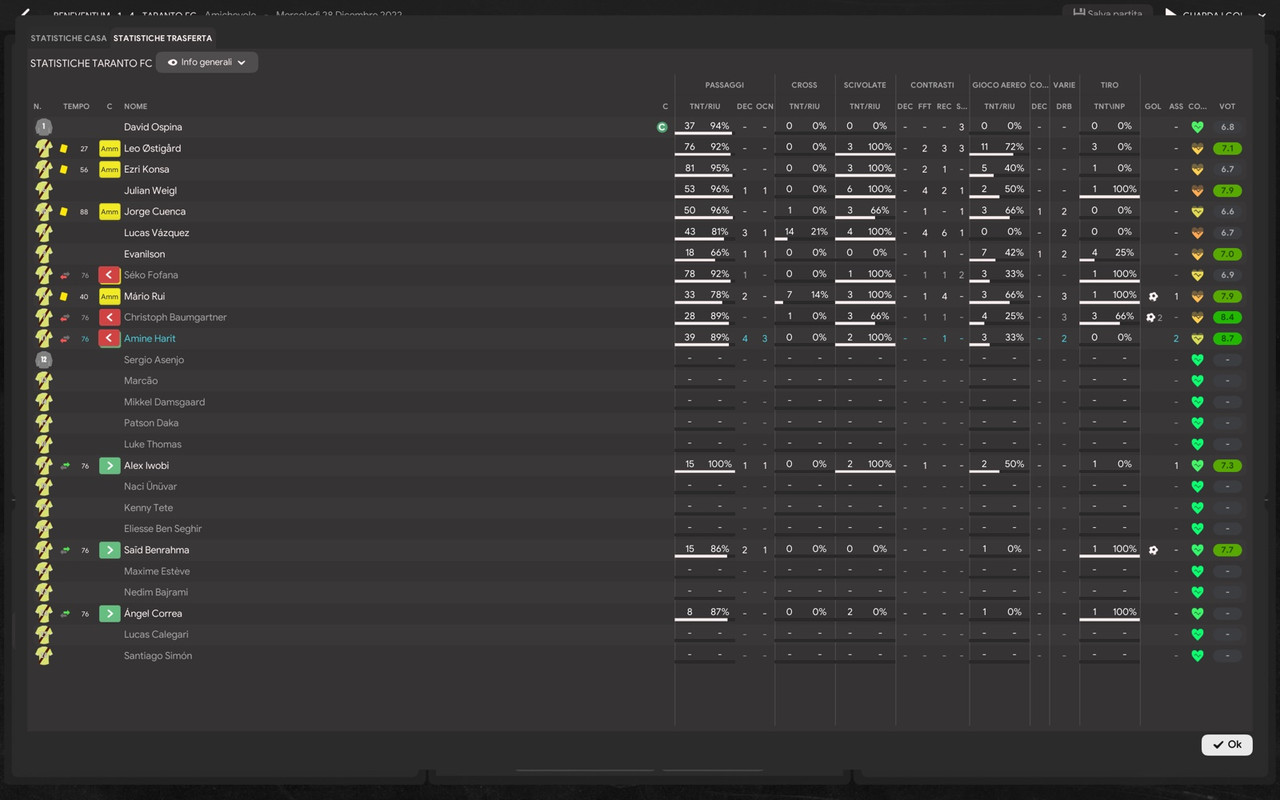The image size is (1280, 800).
Task: Sort by the TEMPO column header
Action: 76,106
